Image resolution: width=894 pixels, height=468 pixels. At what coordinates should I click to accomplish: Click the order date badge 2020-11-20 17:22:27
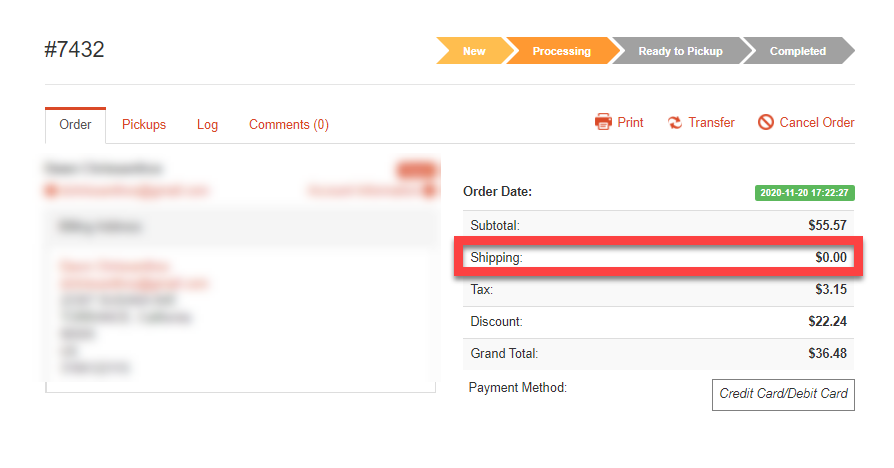click(804, 193)
